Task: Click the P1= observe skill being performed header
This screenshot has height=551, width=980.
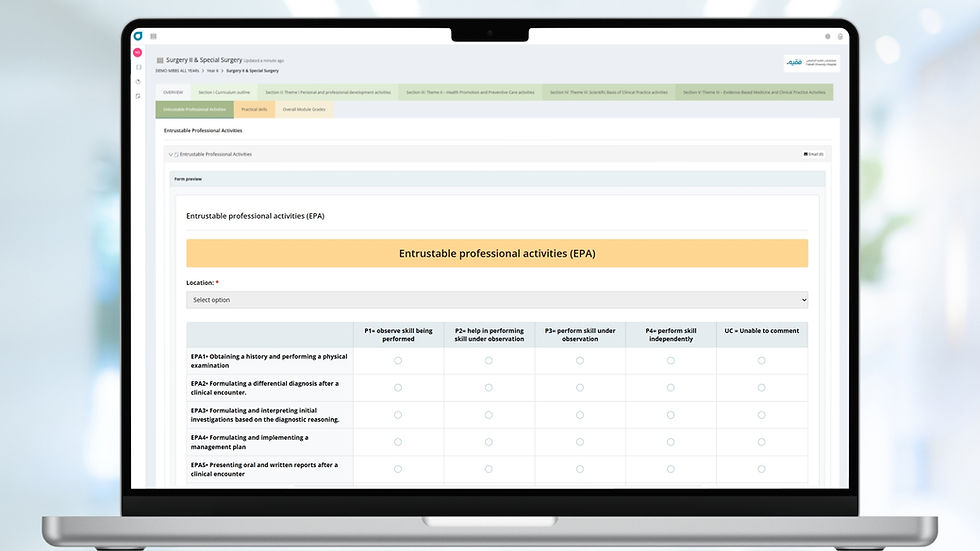Action: 398,335
